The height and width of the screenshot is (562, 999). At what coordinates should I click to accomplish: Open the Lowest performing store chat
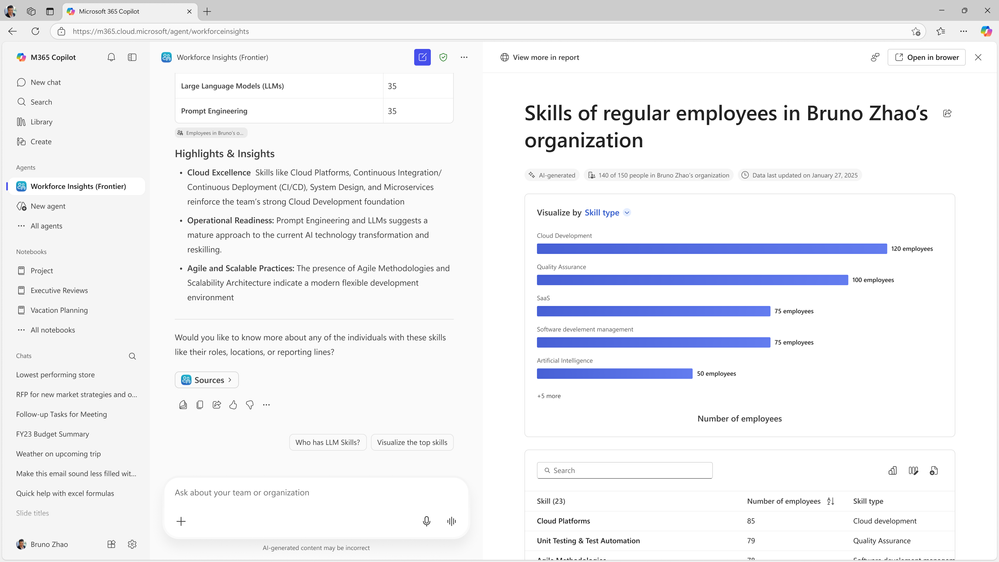pyautogui.click(x=55, y=375)
